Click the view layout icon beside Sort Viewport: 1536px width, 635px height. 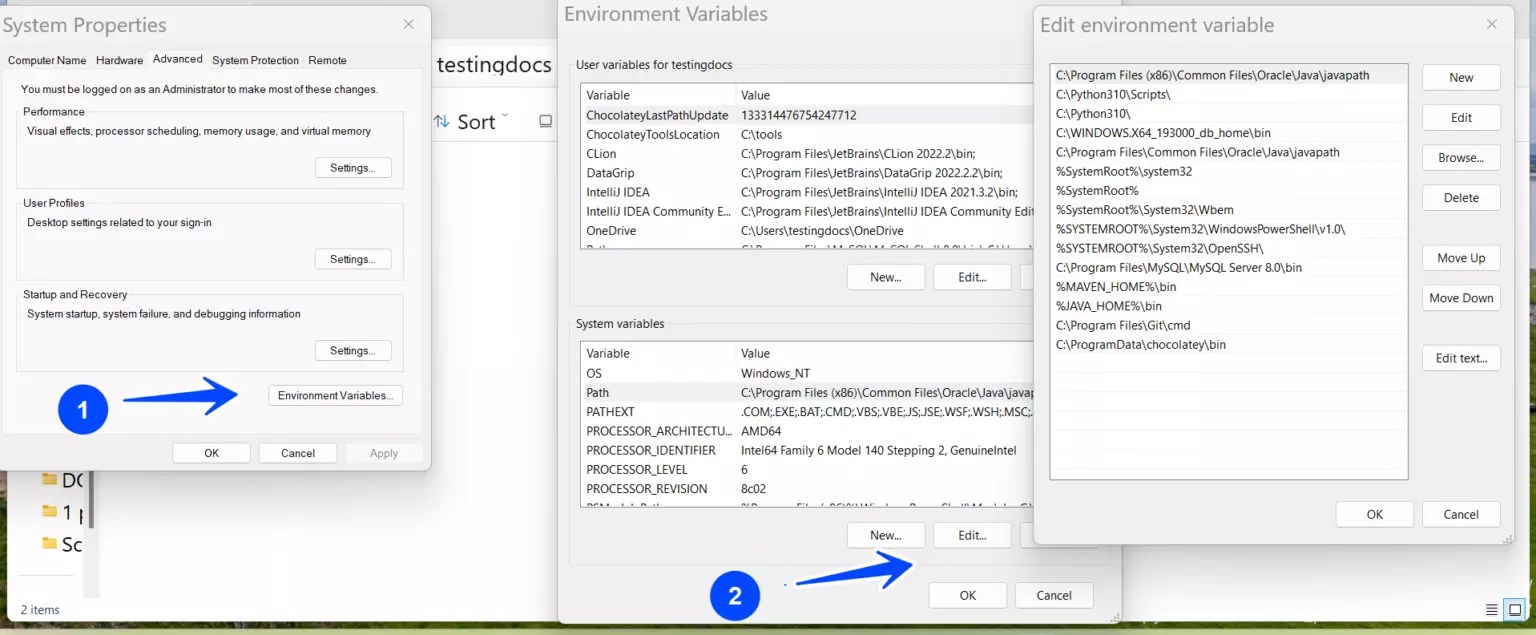tap(545, 121)
